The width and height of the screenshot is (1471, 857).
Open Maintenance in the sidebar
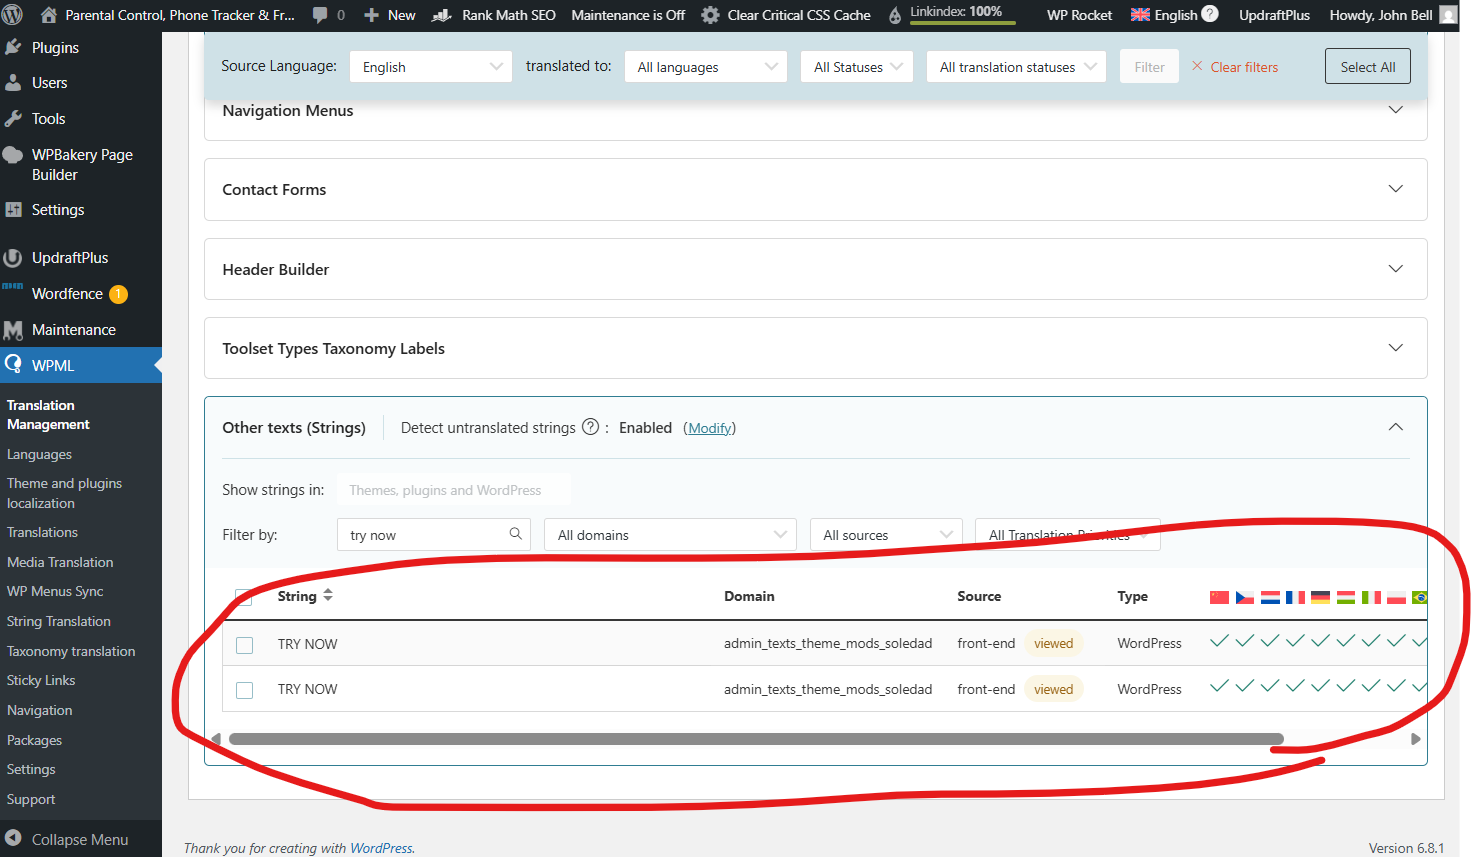click(73, 330)
